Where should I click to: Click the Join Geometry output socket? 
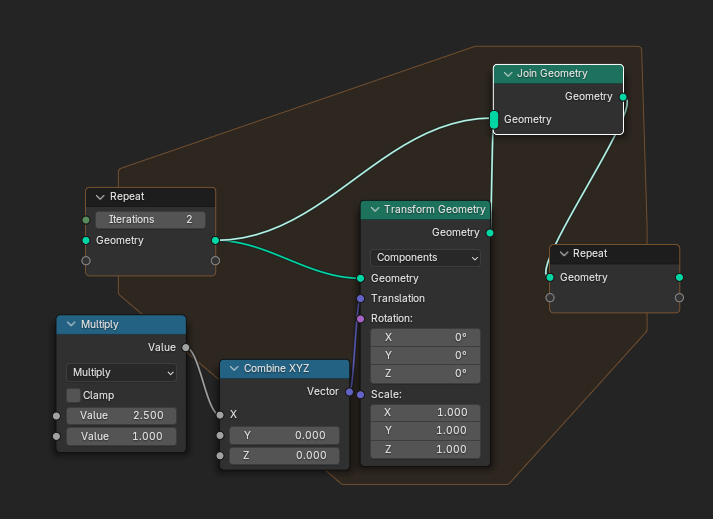623,97
